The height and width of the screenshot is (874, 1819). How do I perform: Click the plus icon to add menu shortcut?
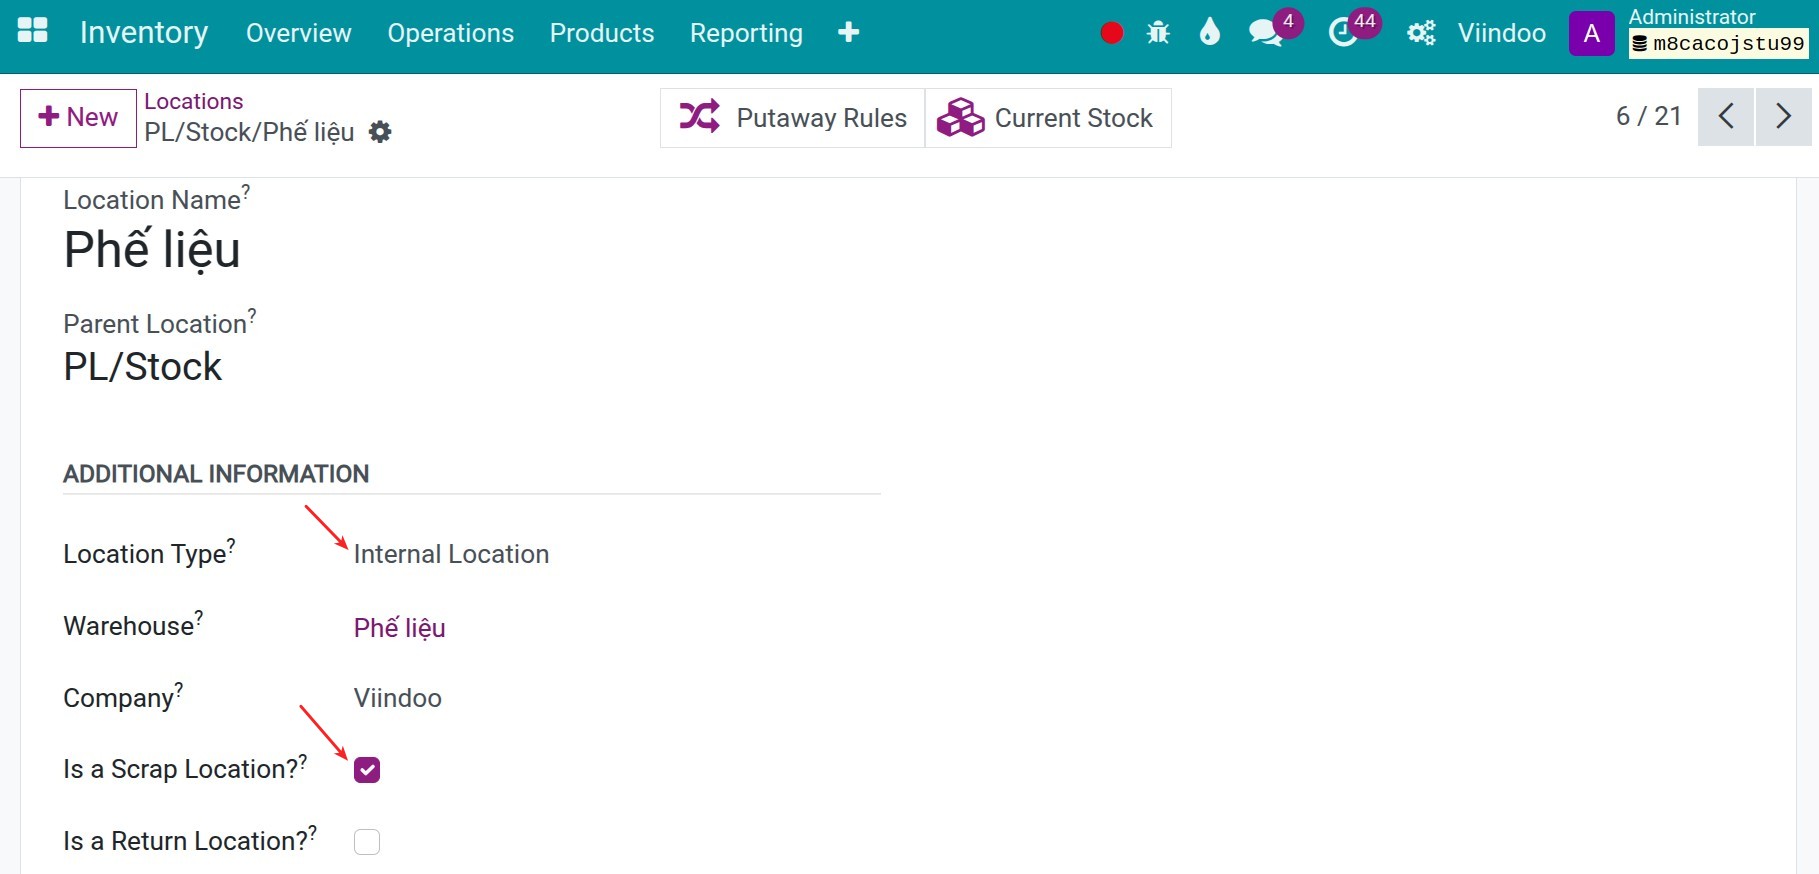coord(848,33)
